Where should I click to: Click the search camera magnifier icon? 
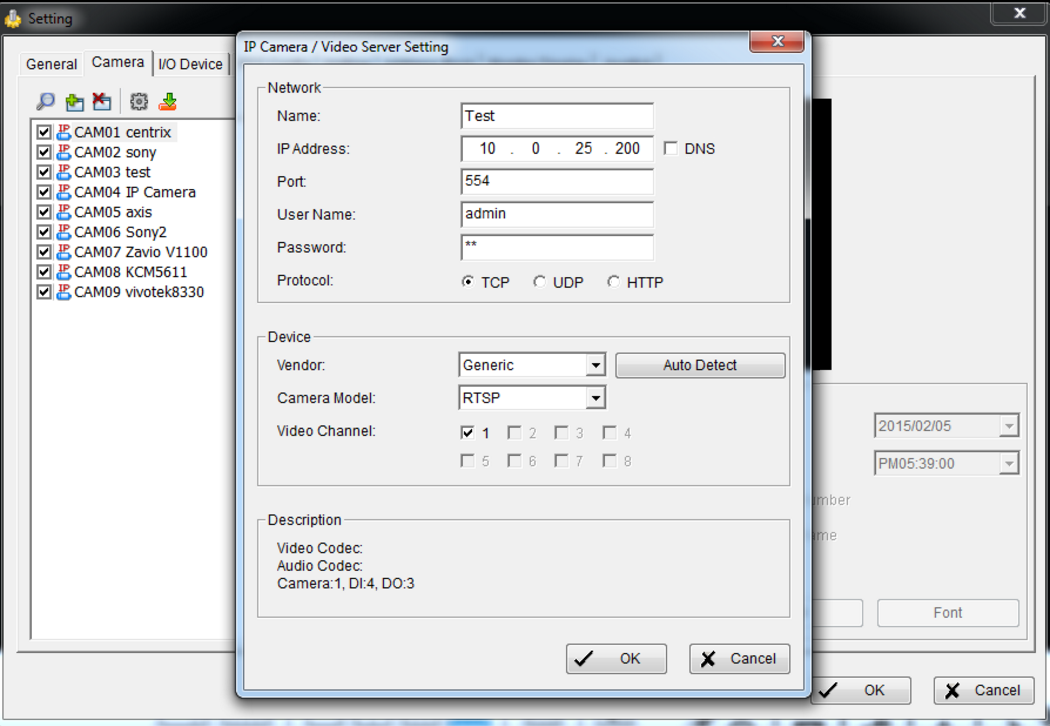(x=46, y=101)
